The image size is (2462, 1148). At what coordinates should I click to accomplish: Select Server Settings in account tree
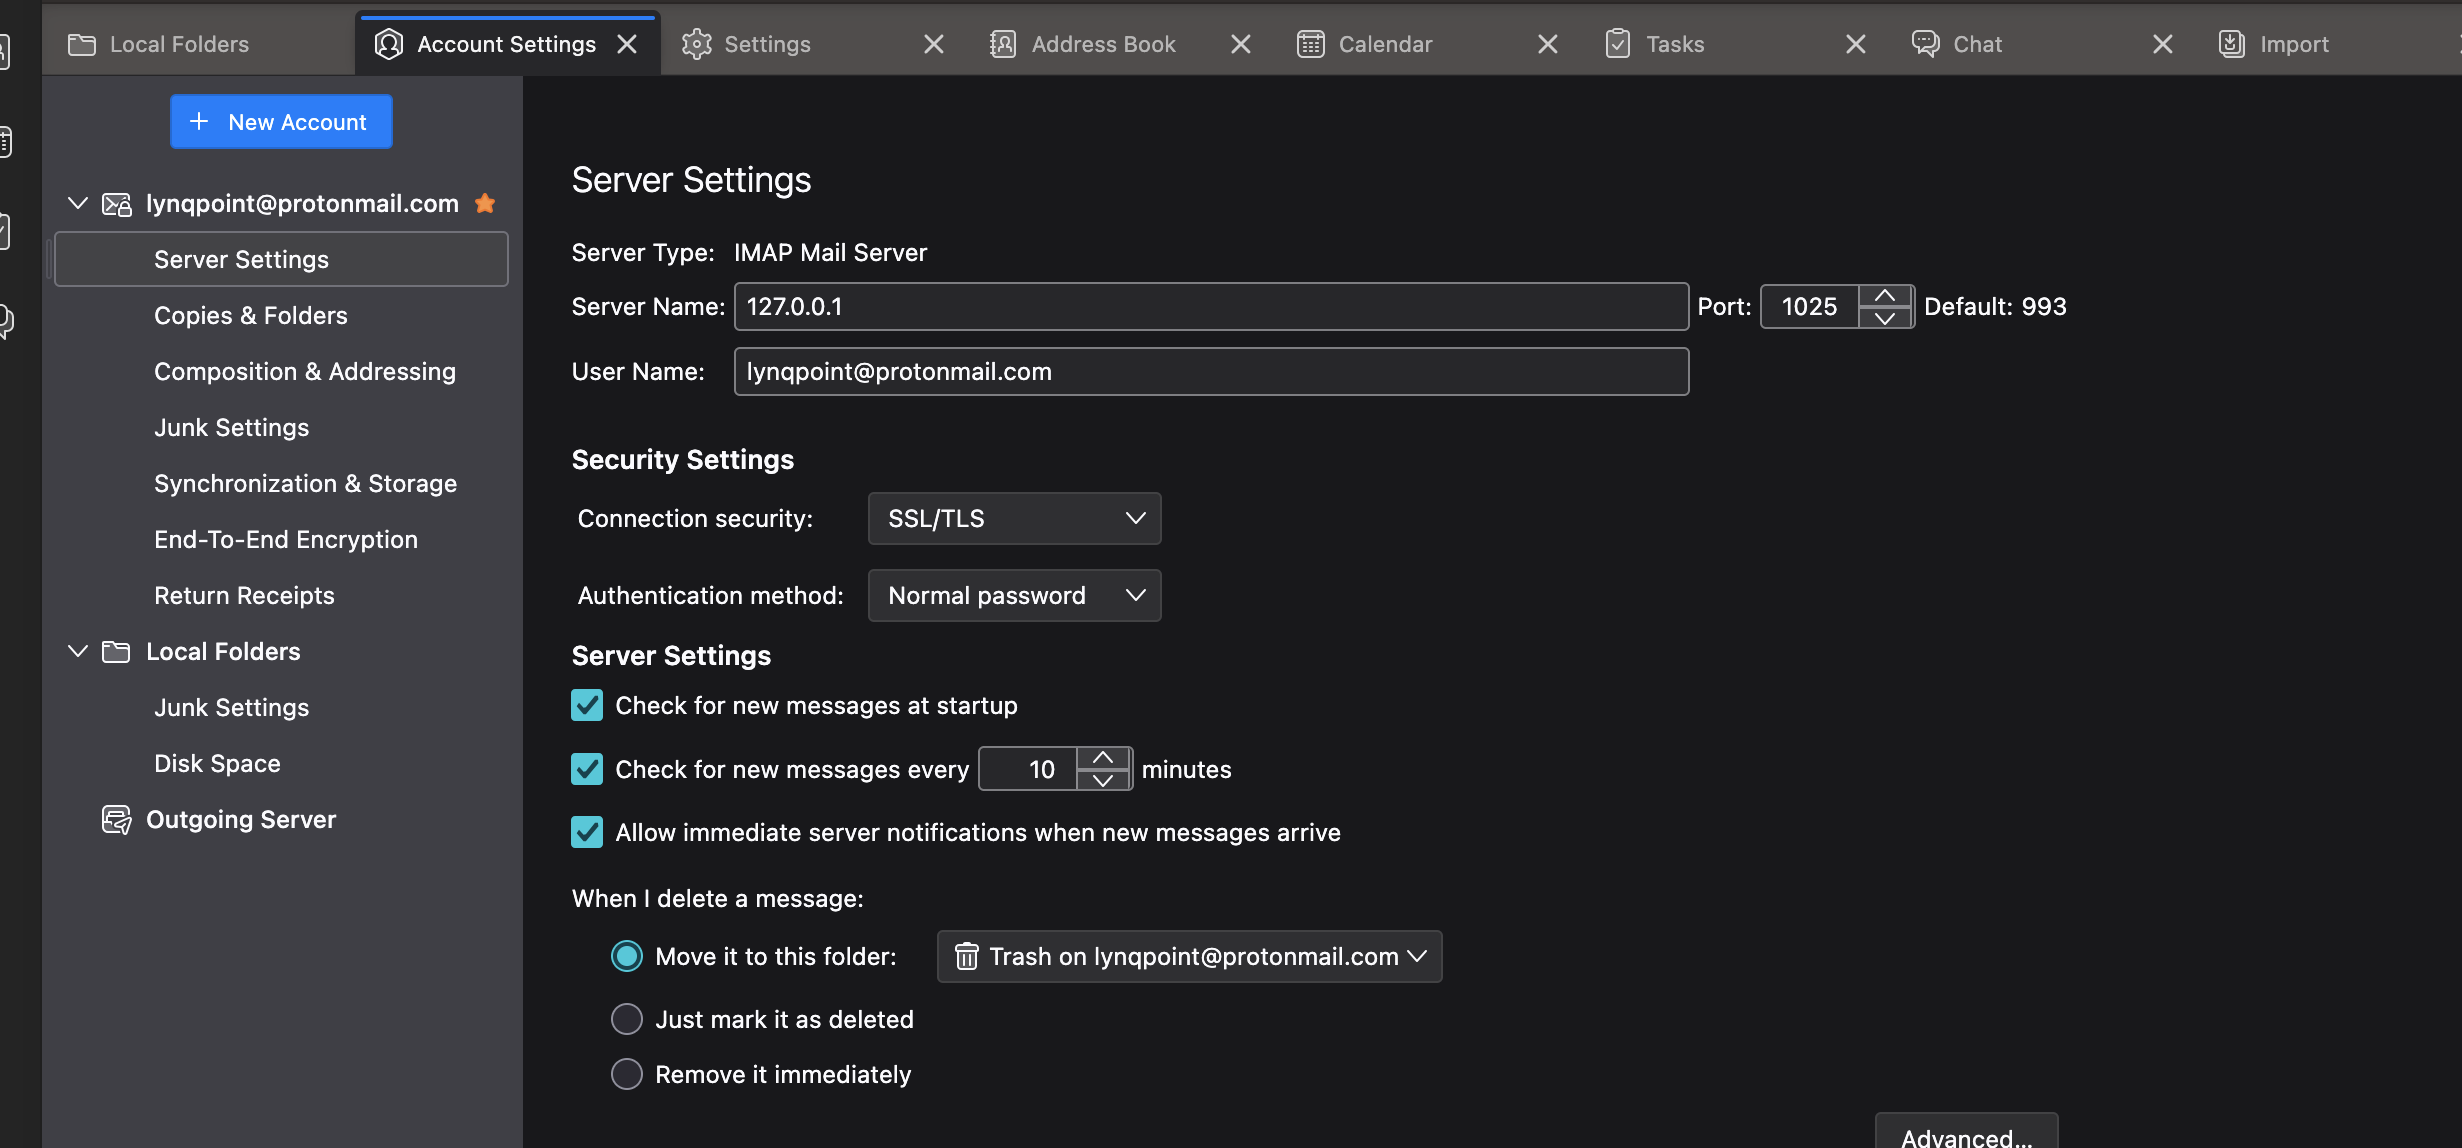(x=280, y=259)
